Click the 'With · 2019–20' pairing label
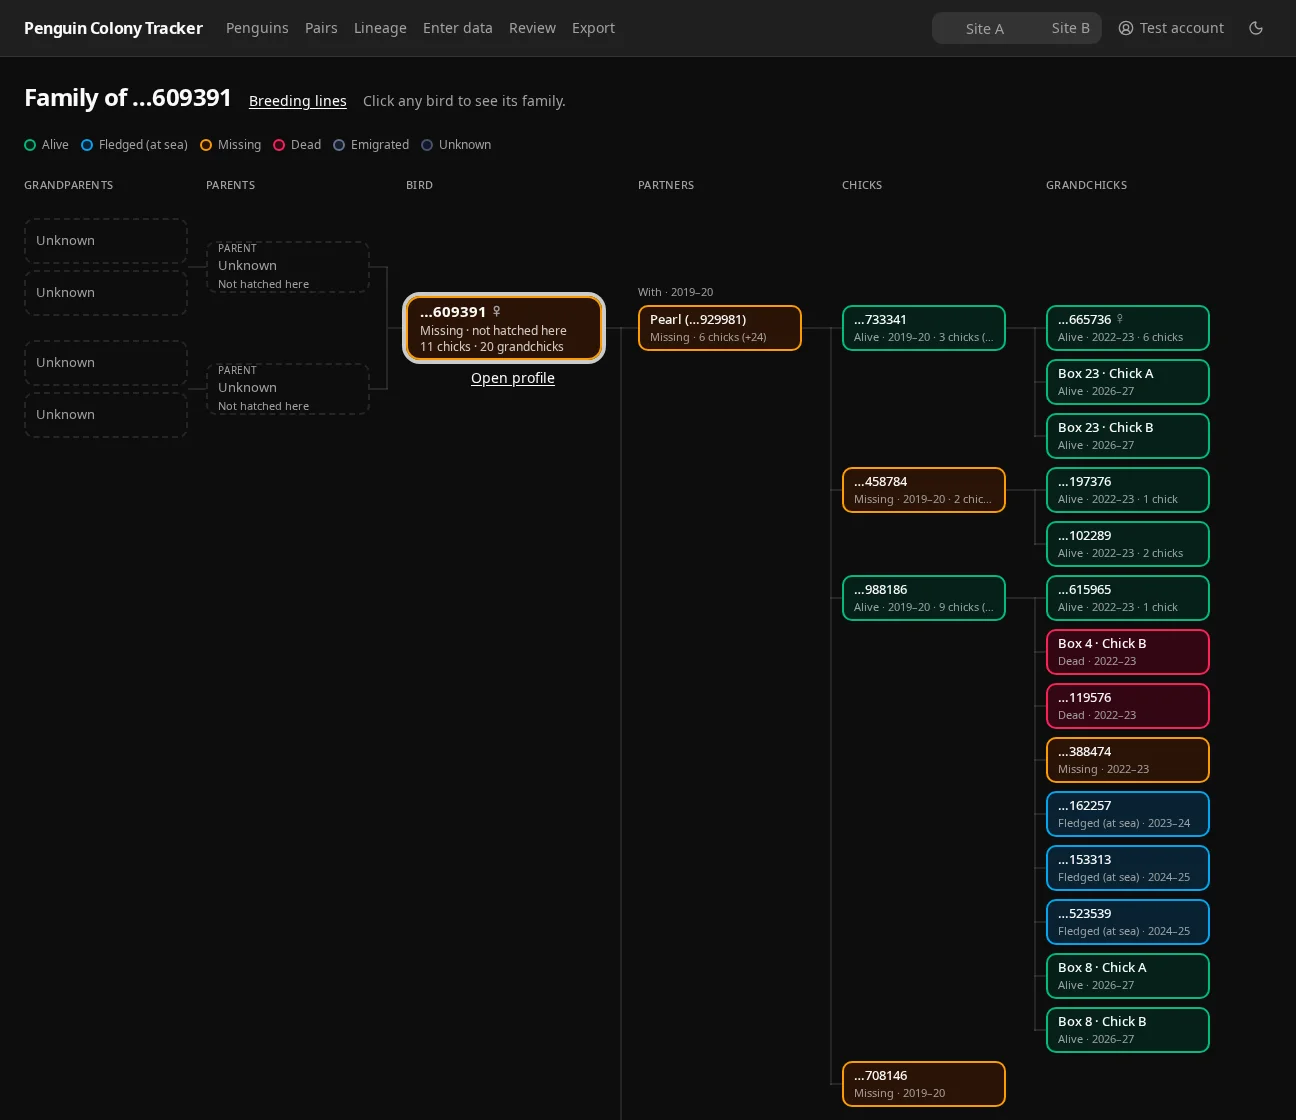Image resolution: width=1296 pixels, height=1120 pixels. (x=676, y=292)
